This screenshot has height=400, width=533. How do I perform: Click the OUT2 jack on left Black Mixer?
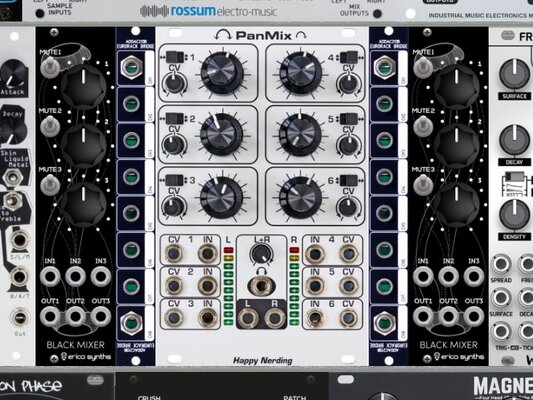75,316
